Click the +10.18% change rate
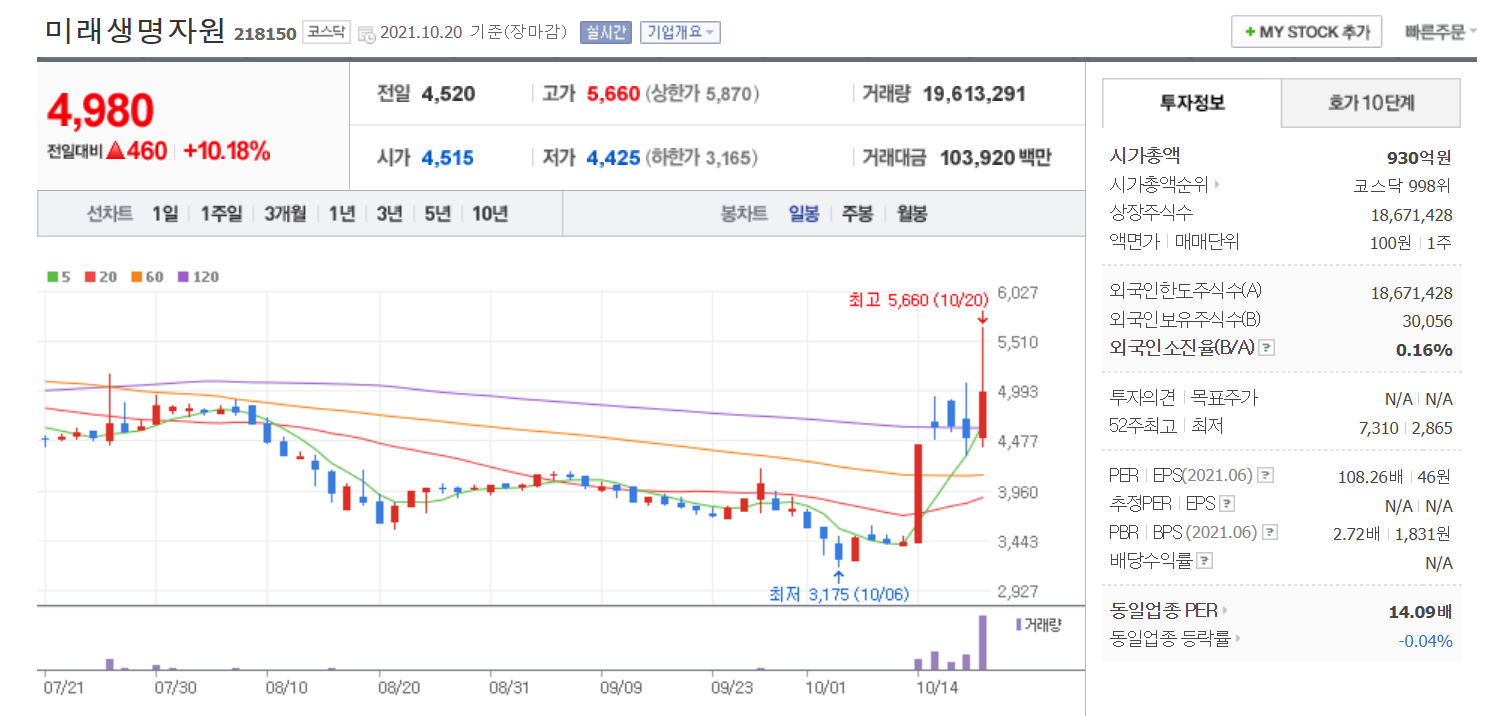Viewport: 1506px width, 716px height. pos(227,152)
